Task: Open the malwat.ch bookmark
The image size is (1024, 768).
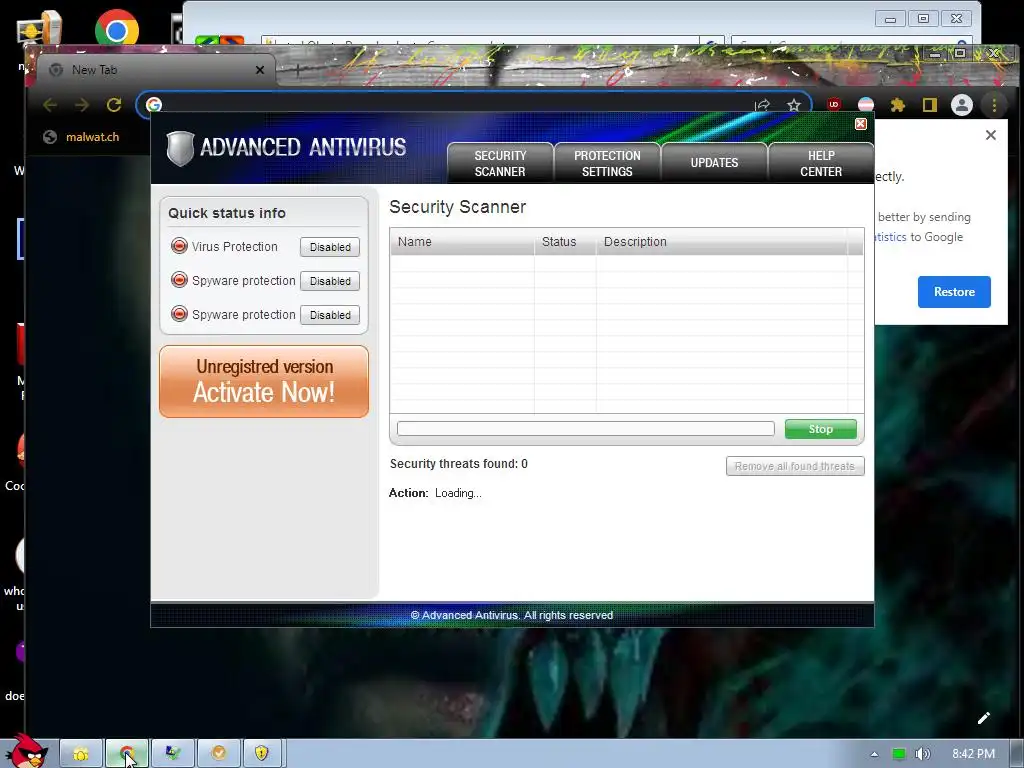Action: click(x=82, y=137)
